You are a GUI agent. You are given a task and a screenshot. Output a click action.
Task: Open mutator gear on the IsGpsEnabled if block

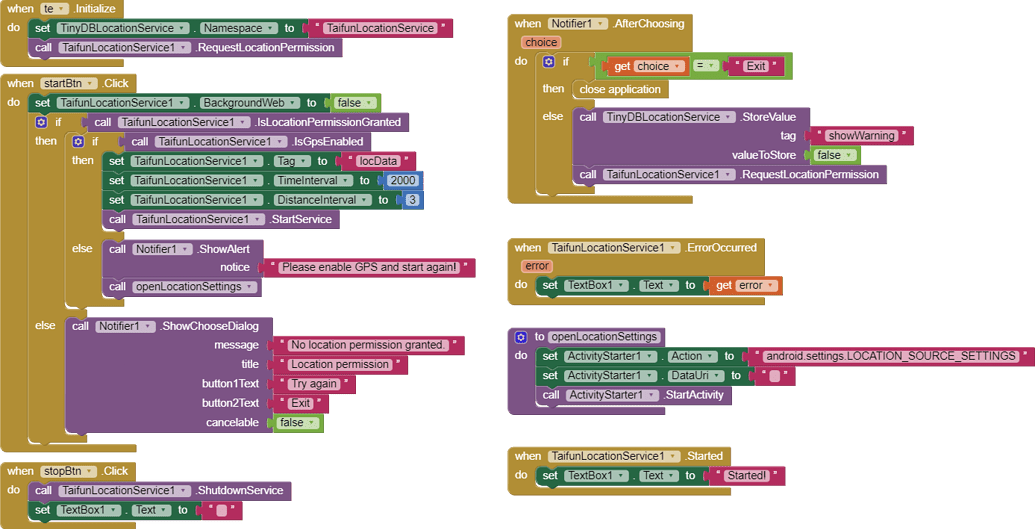tap(79, 141)
